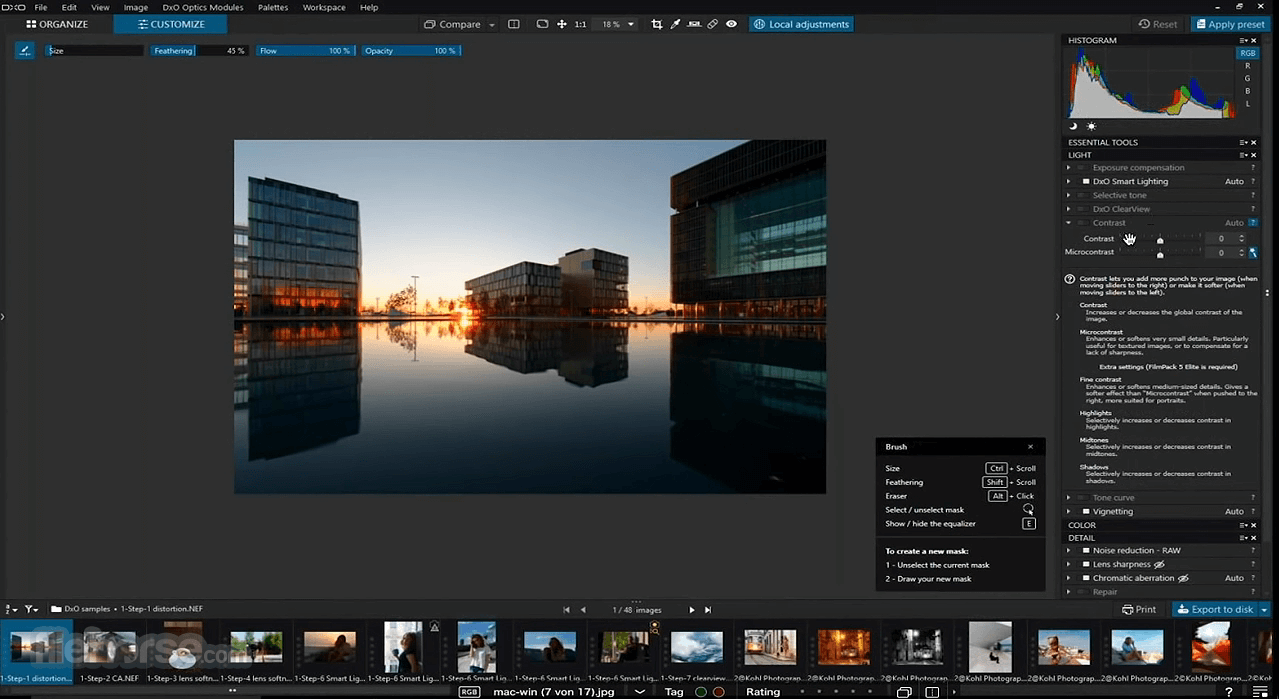
Task: Set zoom to 1:1
Action: tap(580, 24)
